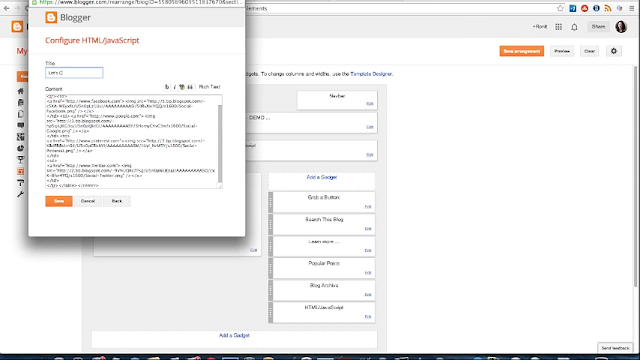The image size is (640, 360).
Task: Add a Gadget in the sidebar column
Action: pyautogui.click(x=322, y=177)
